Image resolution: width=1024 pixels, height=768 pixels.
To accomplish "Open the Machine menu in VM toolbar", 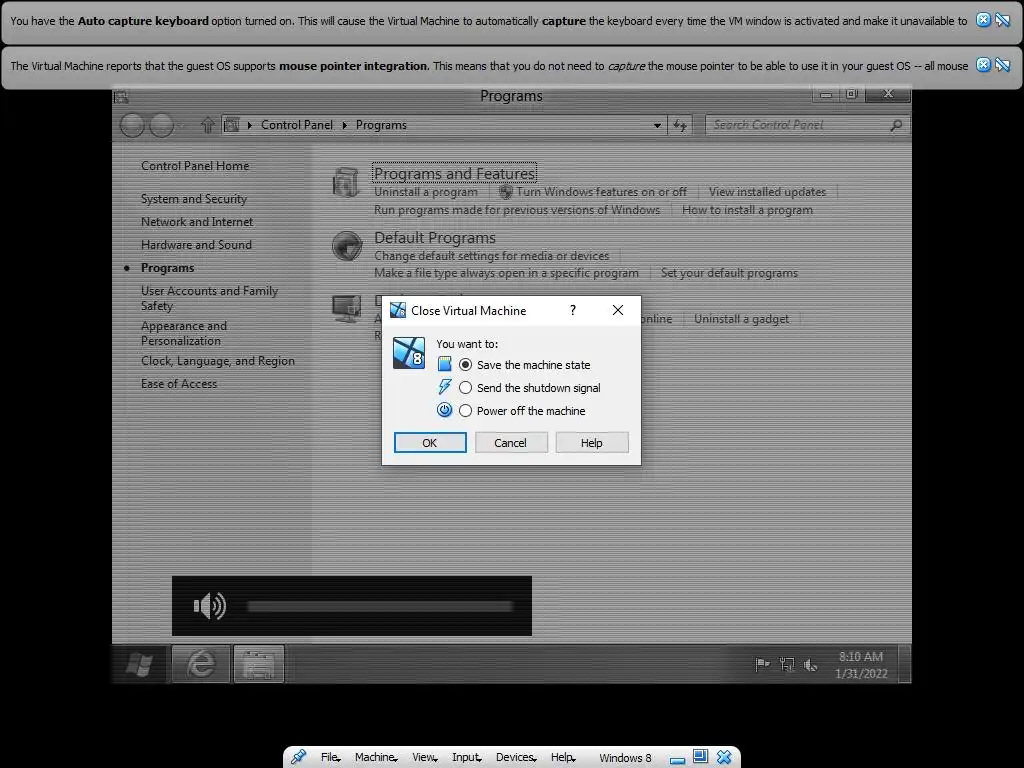I will (376, 757).
